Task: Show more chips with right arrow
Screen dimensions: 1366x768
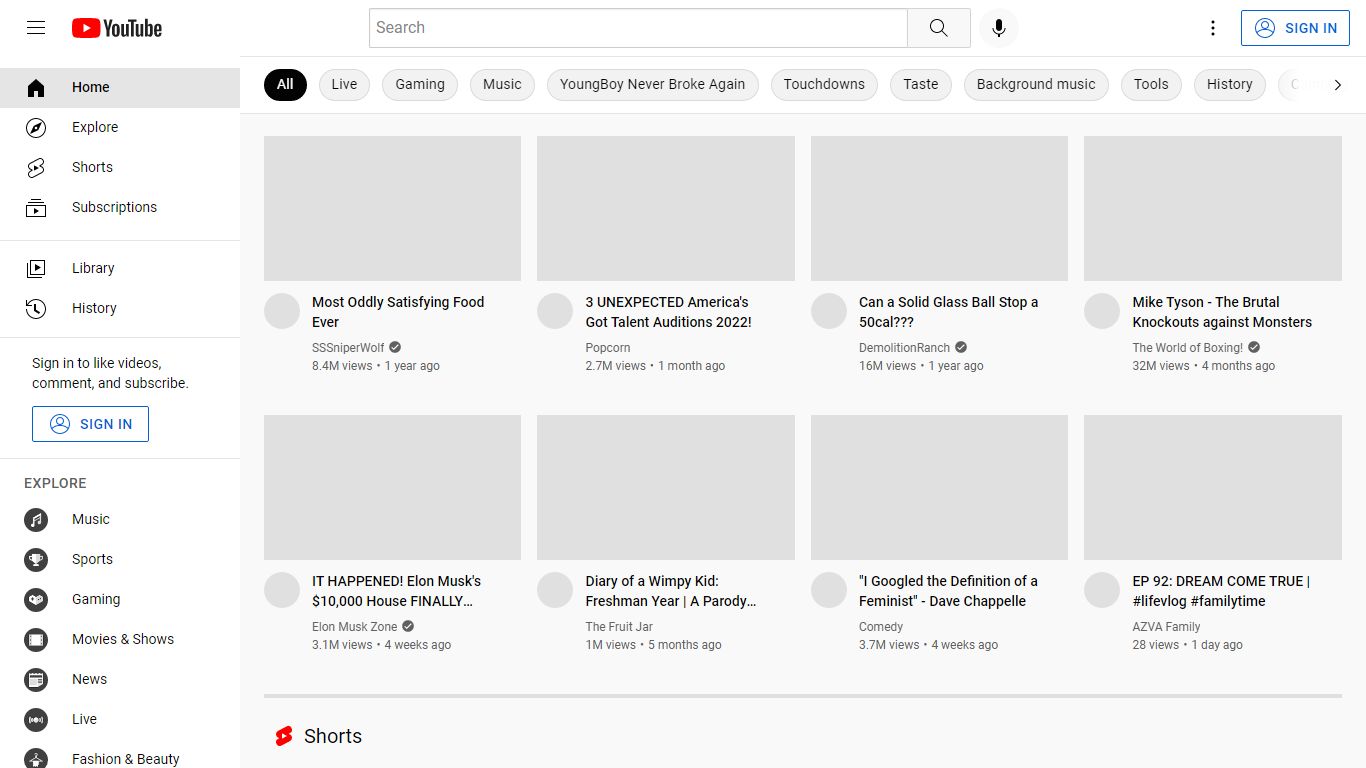Action: pyautogui.click(x=1337, y=85)
